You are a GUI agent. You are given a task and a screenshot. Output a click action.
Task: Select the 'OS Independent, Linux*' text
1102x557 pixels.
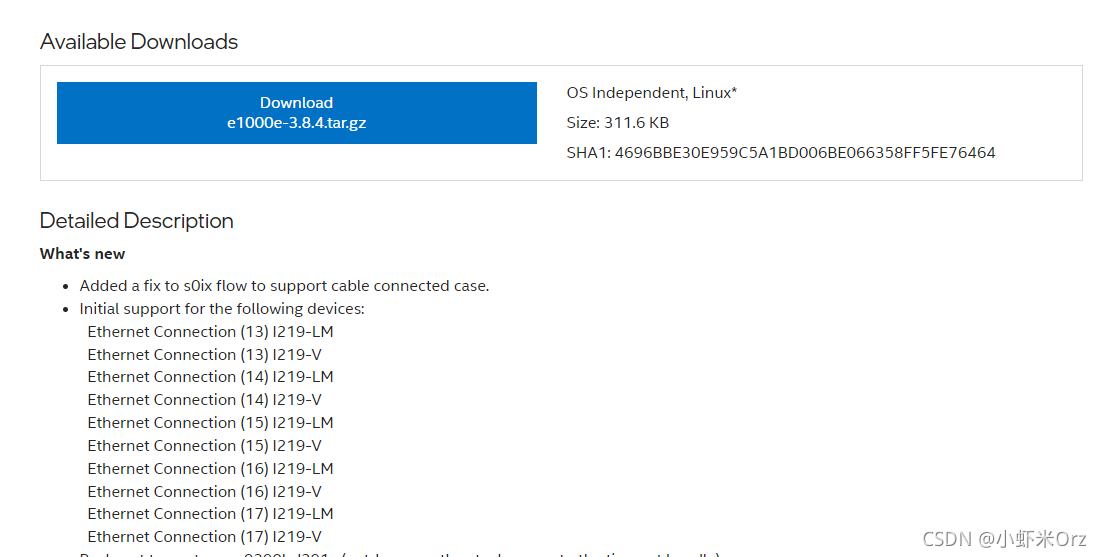pos(652,93)
